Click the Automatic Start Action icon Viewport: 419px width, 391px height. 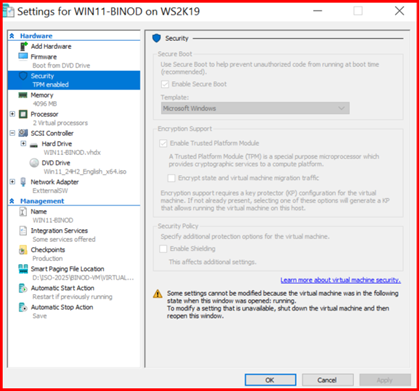click(x=23, y=288)
